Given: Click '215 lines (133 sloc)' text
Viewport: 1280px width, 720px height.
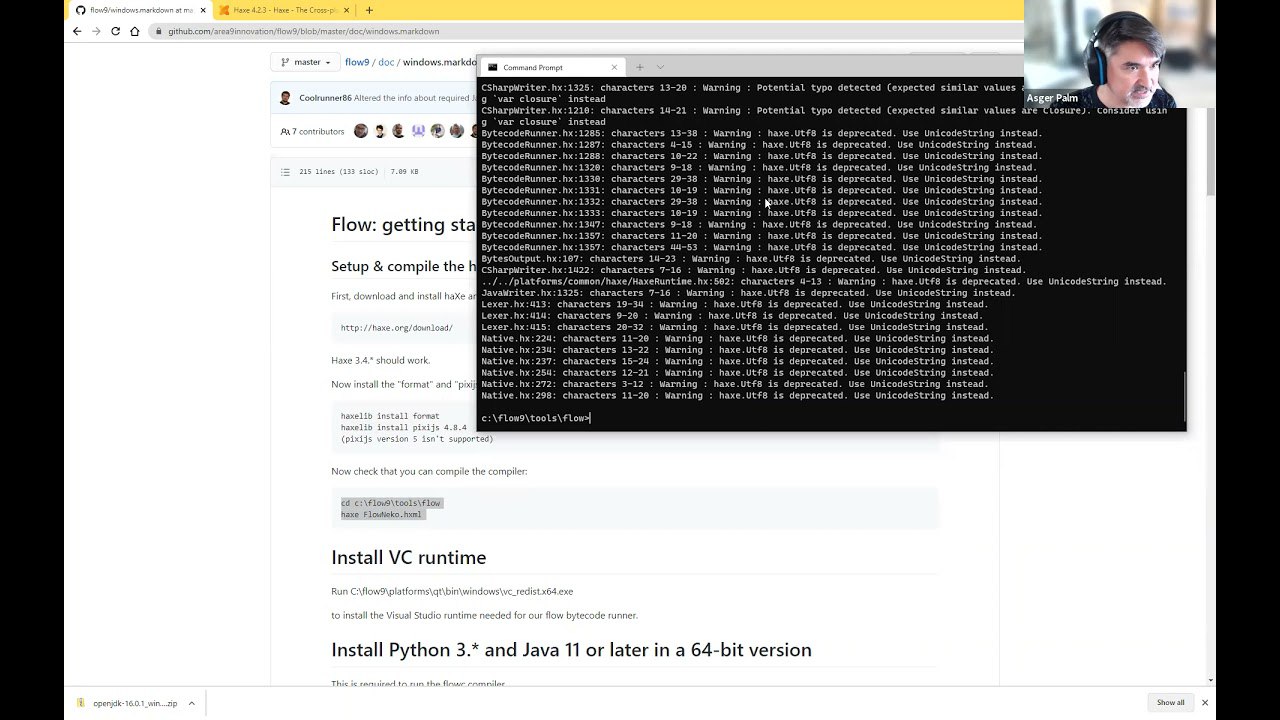Looking at the screenshot, I should pyautogui.click(x=338, y=172).
